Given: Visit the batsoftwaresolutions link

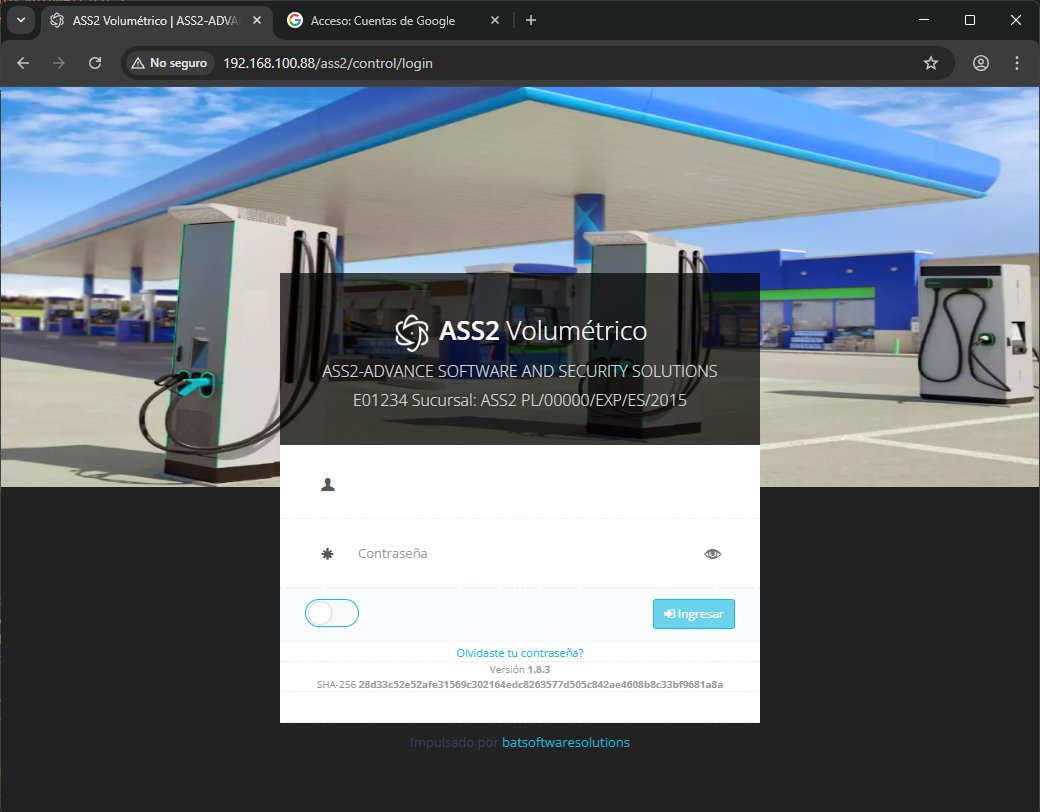Looking at the screenshot, I should tap(566, 743).
